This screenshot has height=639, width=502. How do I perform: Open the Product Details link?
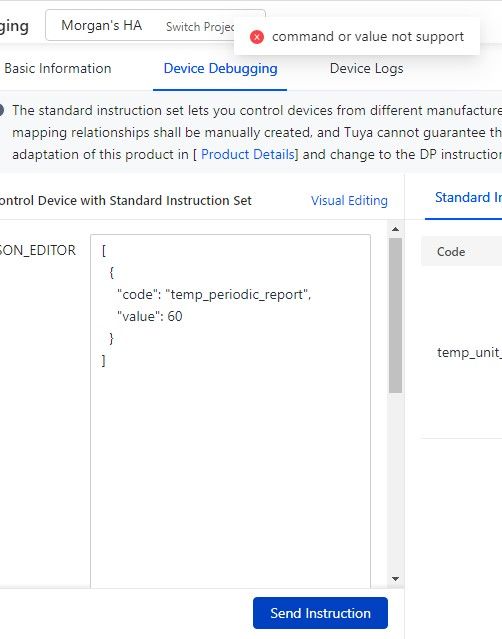(x=248, y=154)
